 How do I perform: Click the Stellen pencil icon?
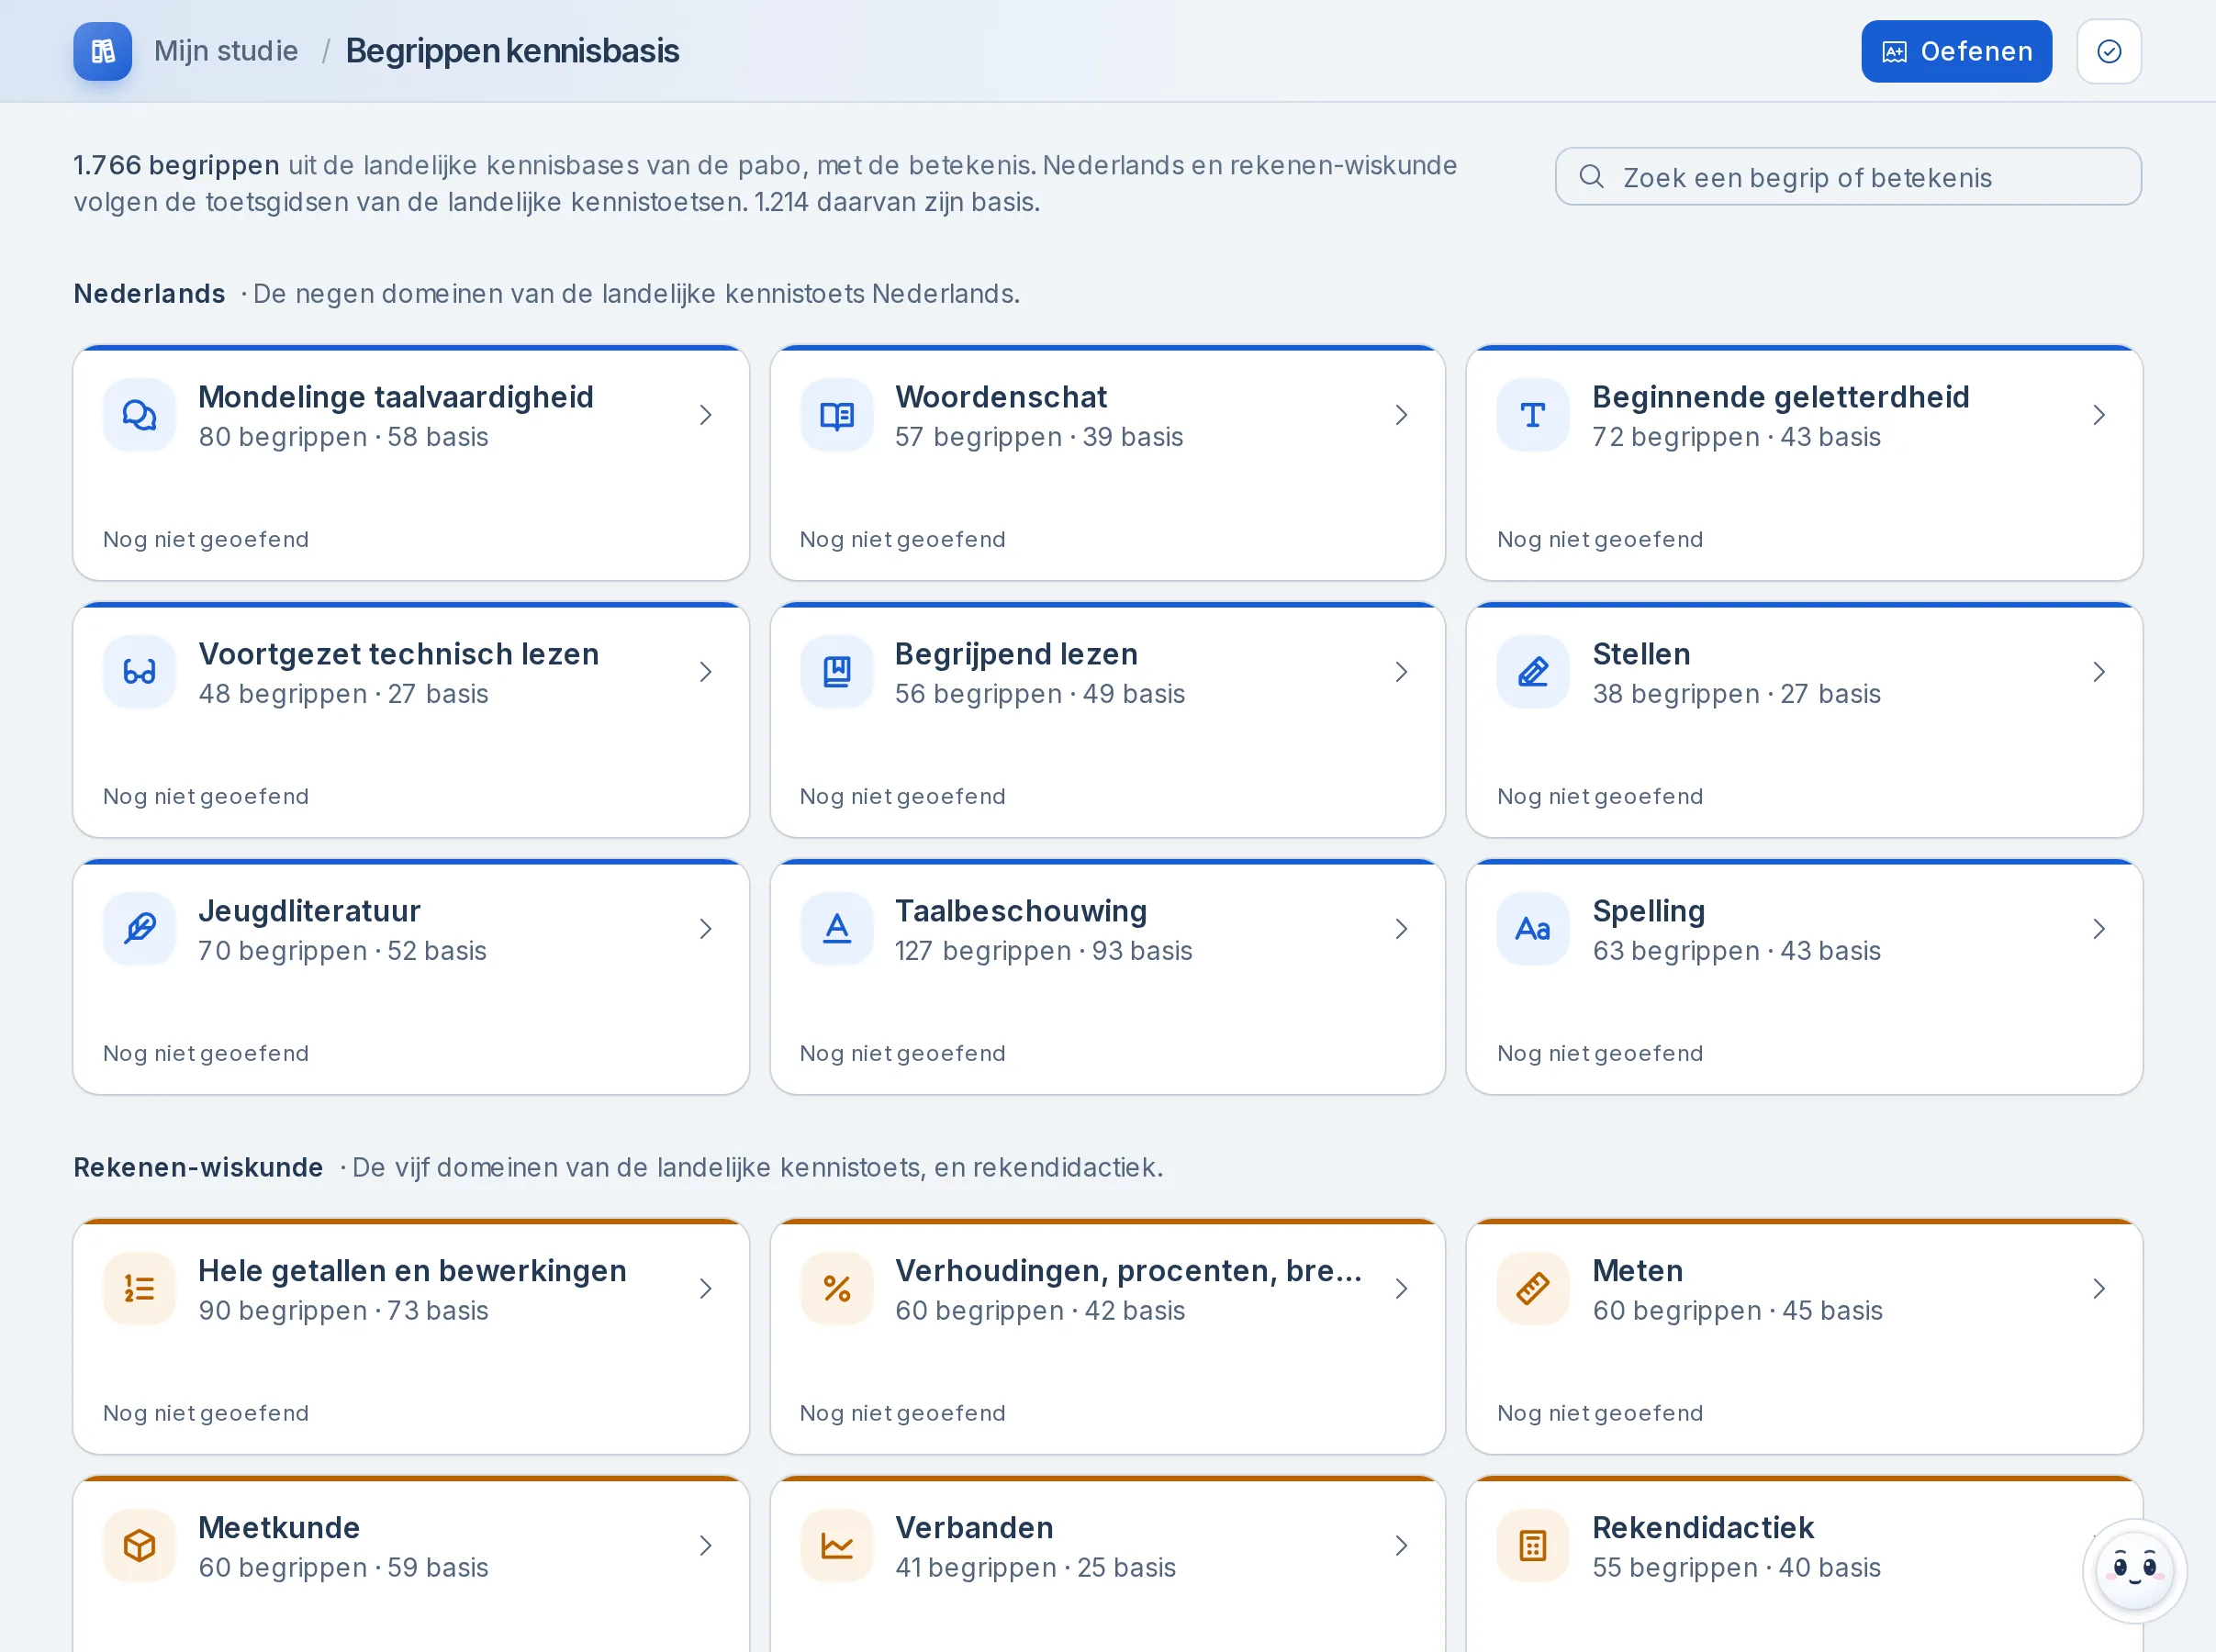tap(1532, 672)
